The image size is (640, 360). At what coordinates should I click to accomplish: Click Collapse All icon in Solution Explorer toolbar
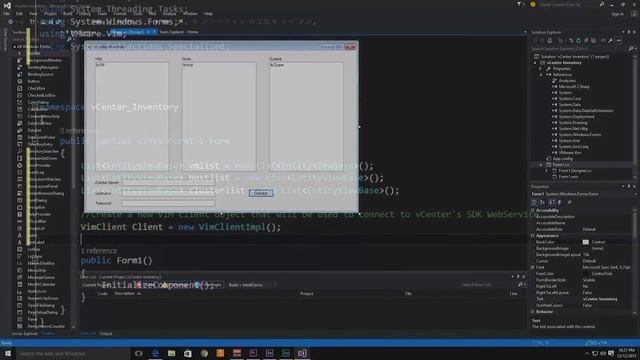586,40
